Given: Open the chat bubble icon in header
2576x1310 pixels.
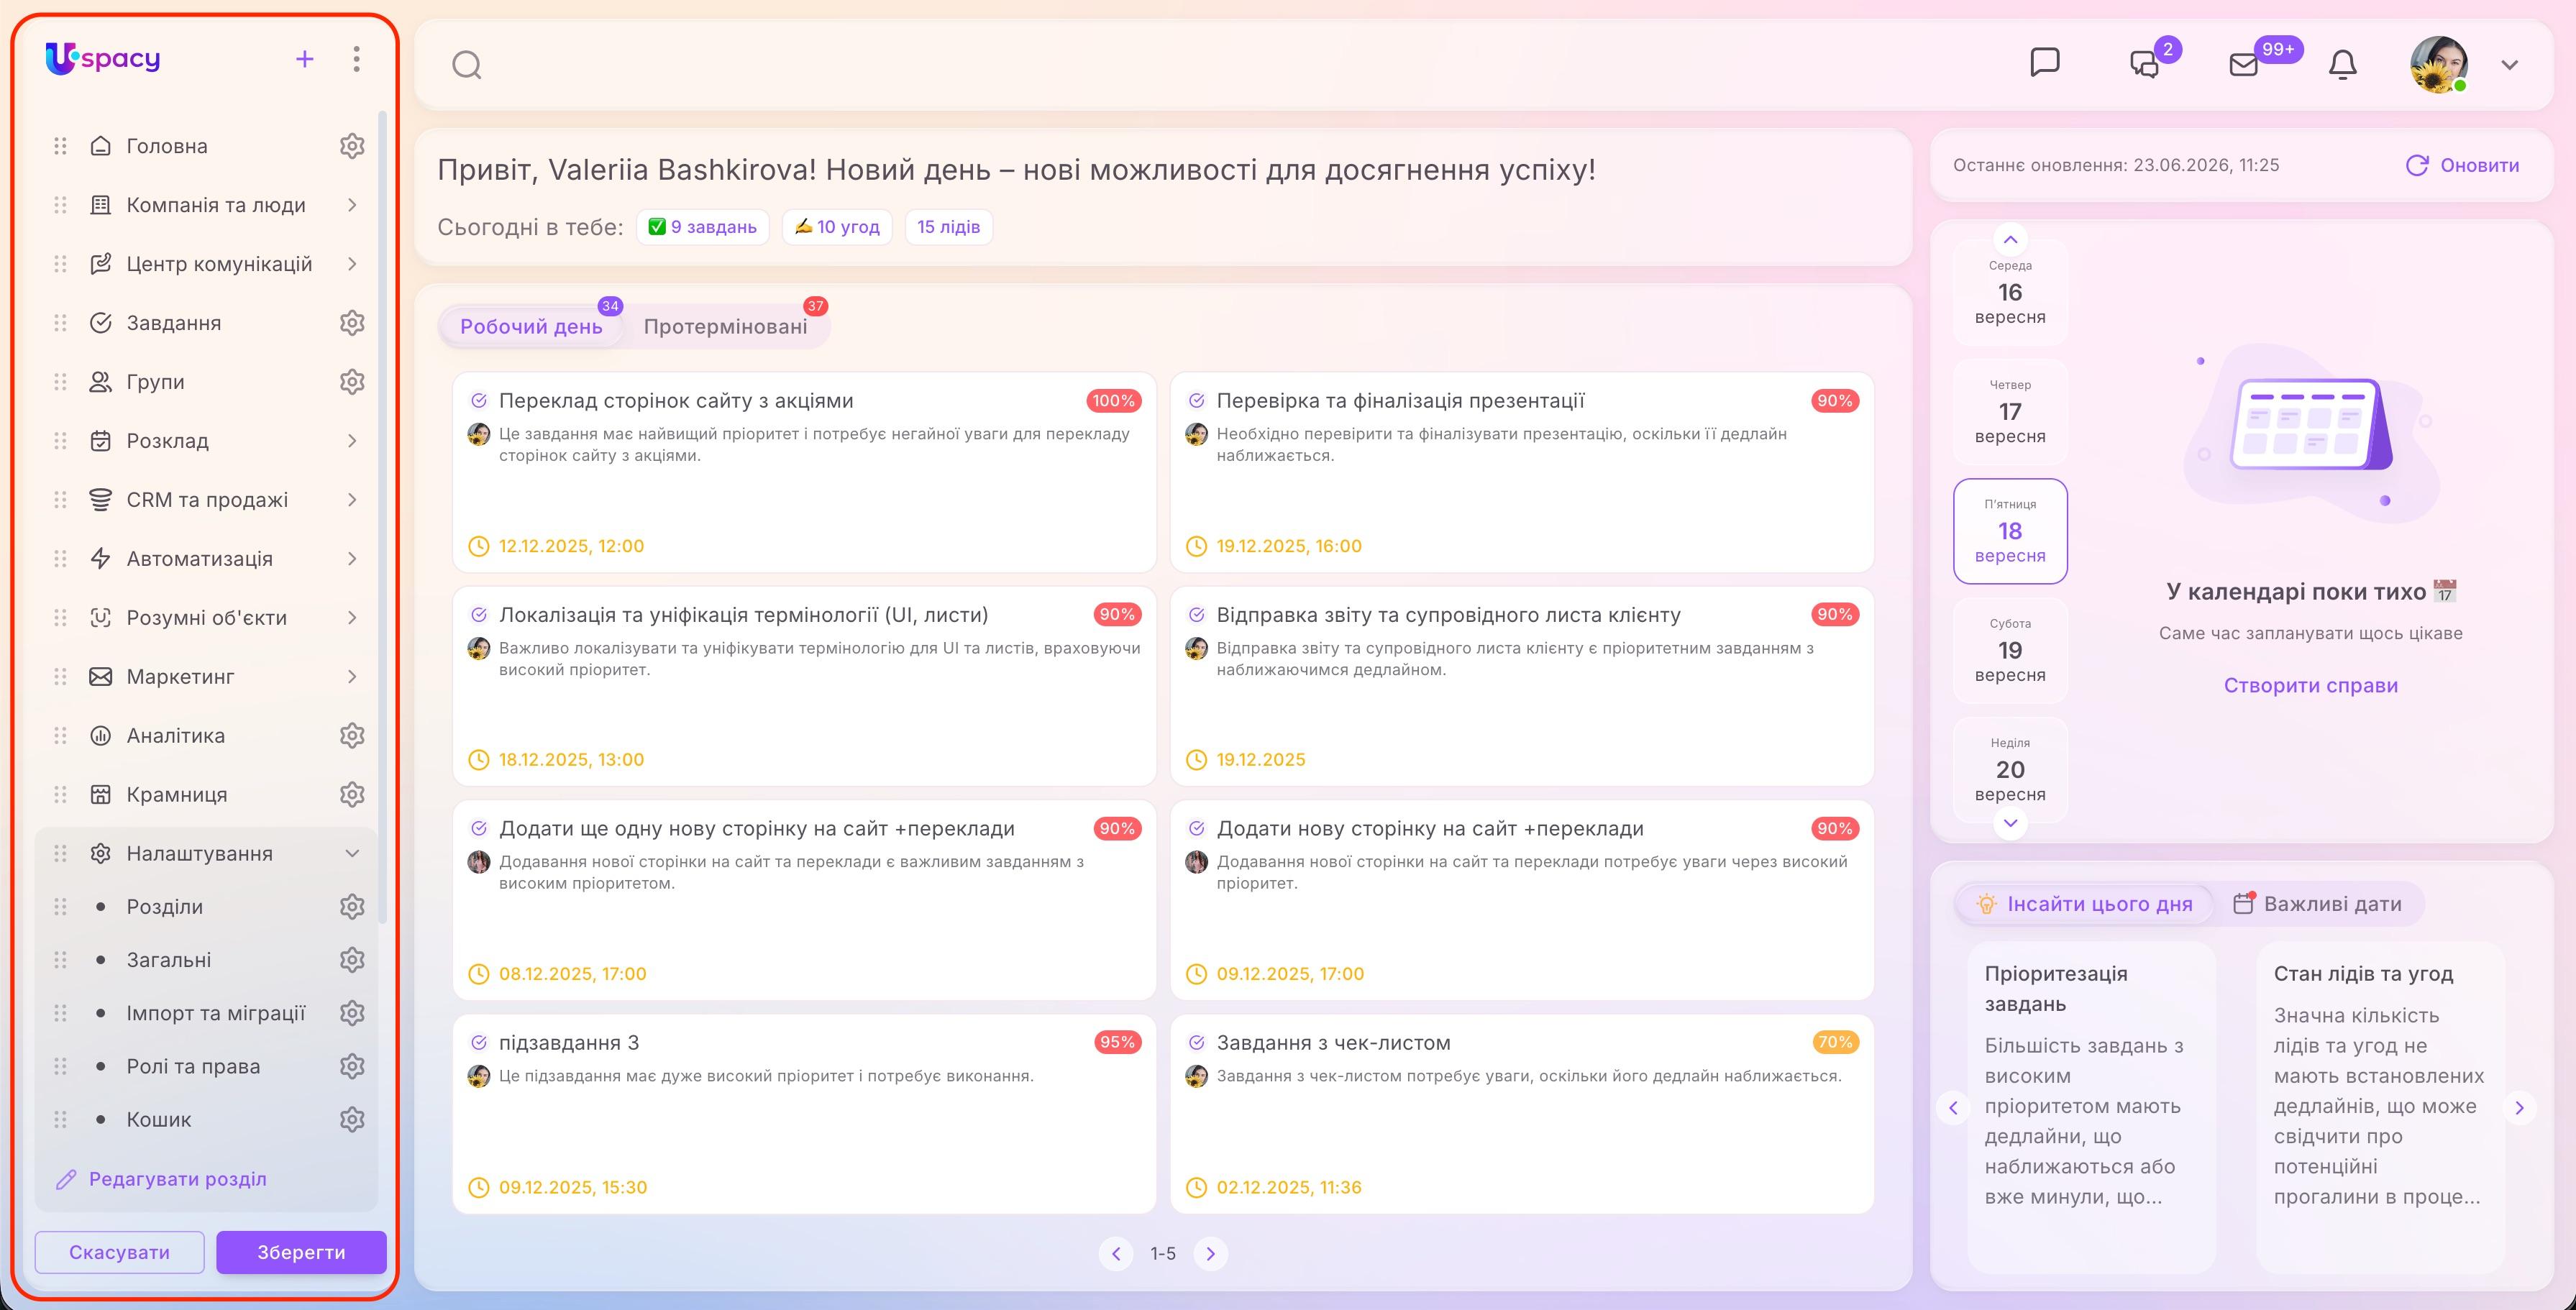Looking at the screenshot, I should (x=2045, y=63).
